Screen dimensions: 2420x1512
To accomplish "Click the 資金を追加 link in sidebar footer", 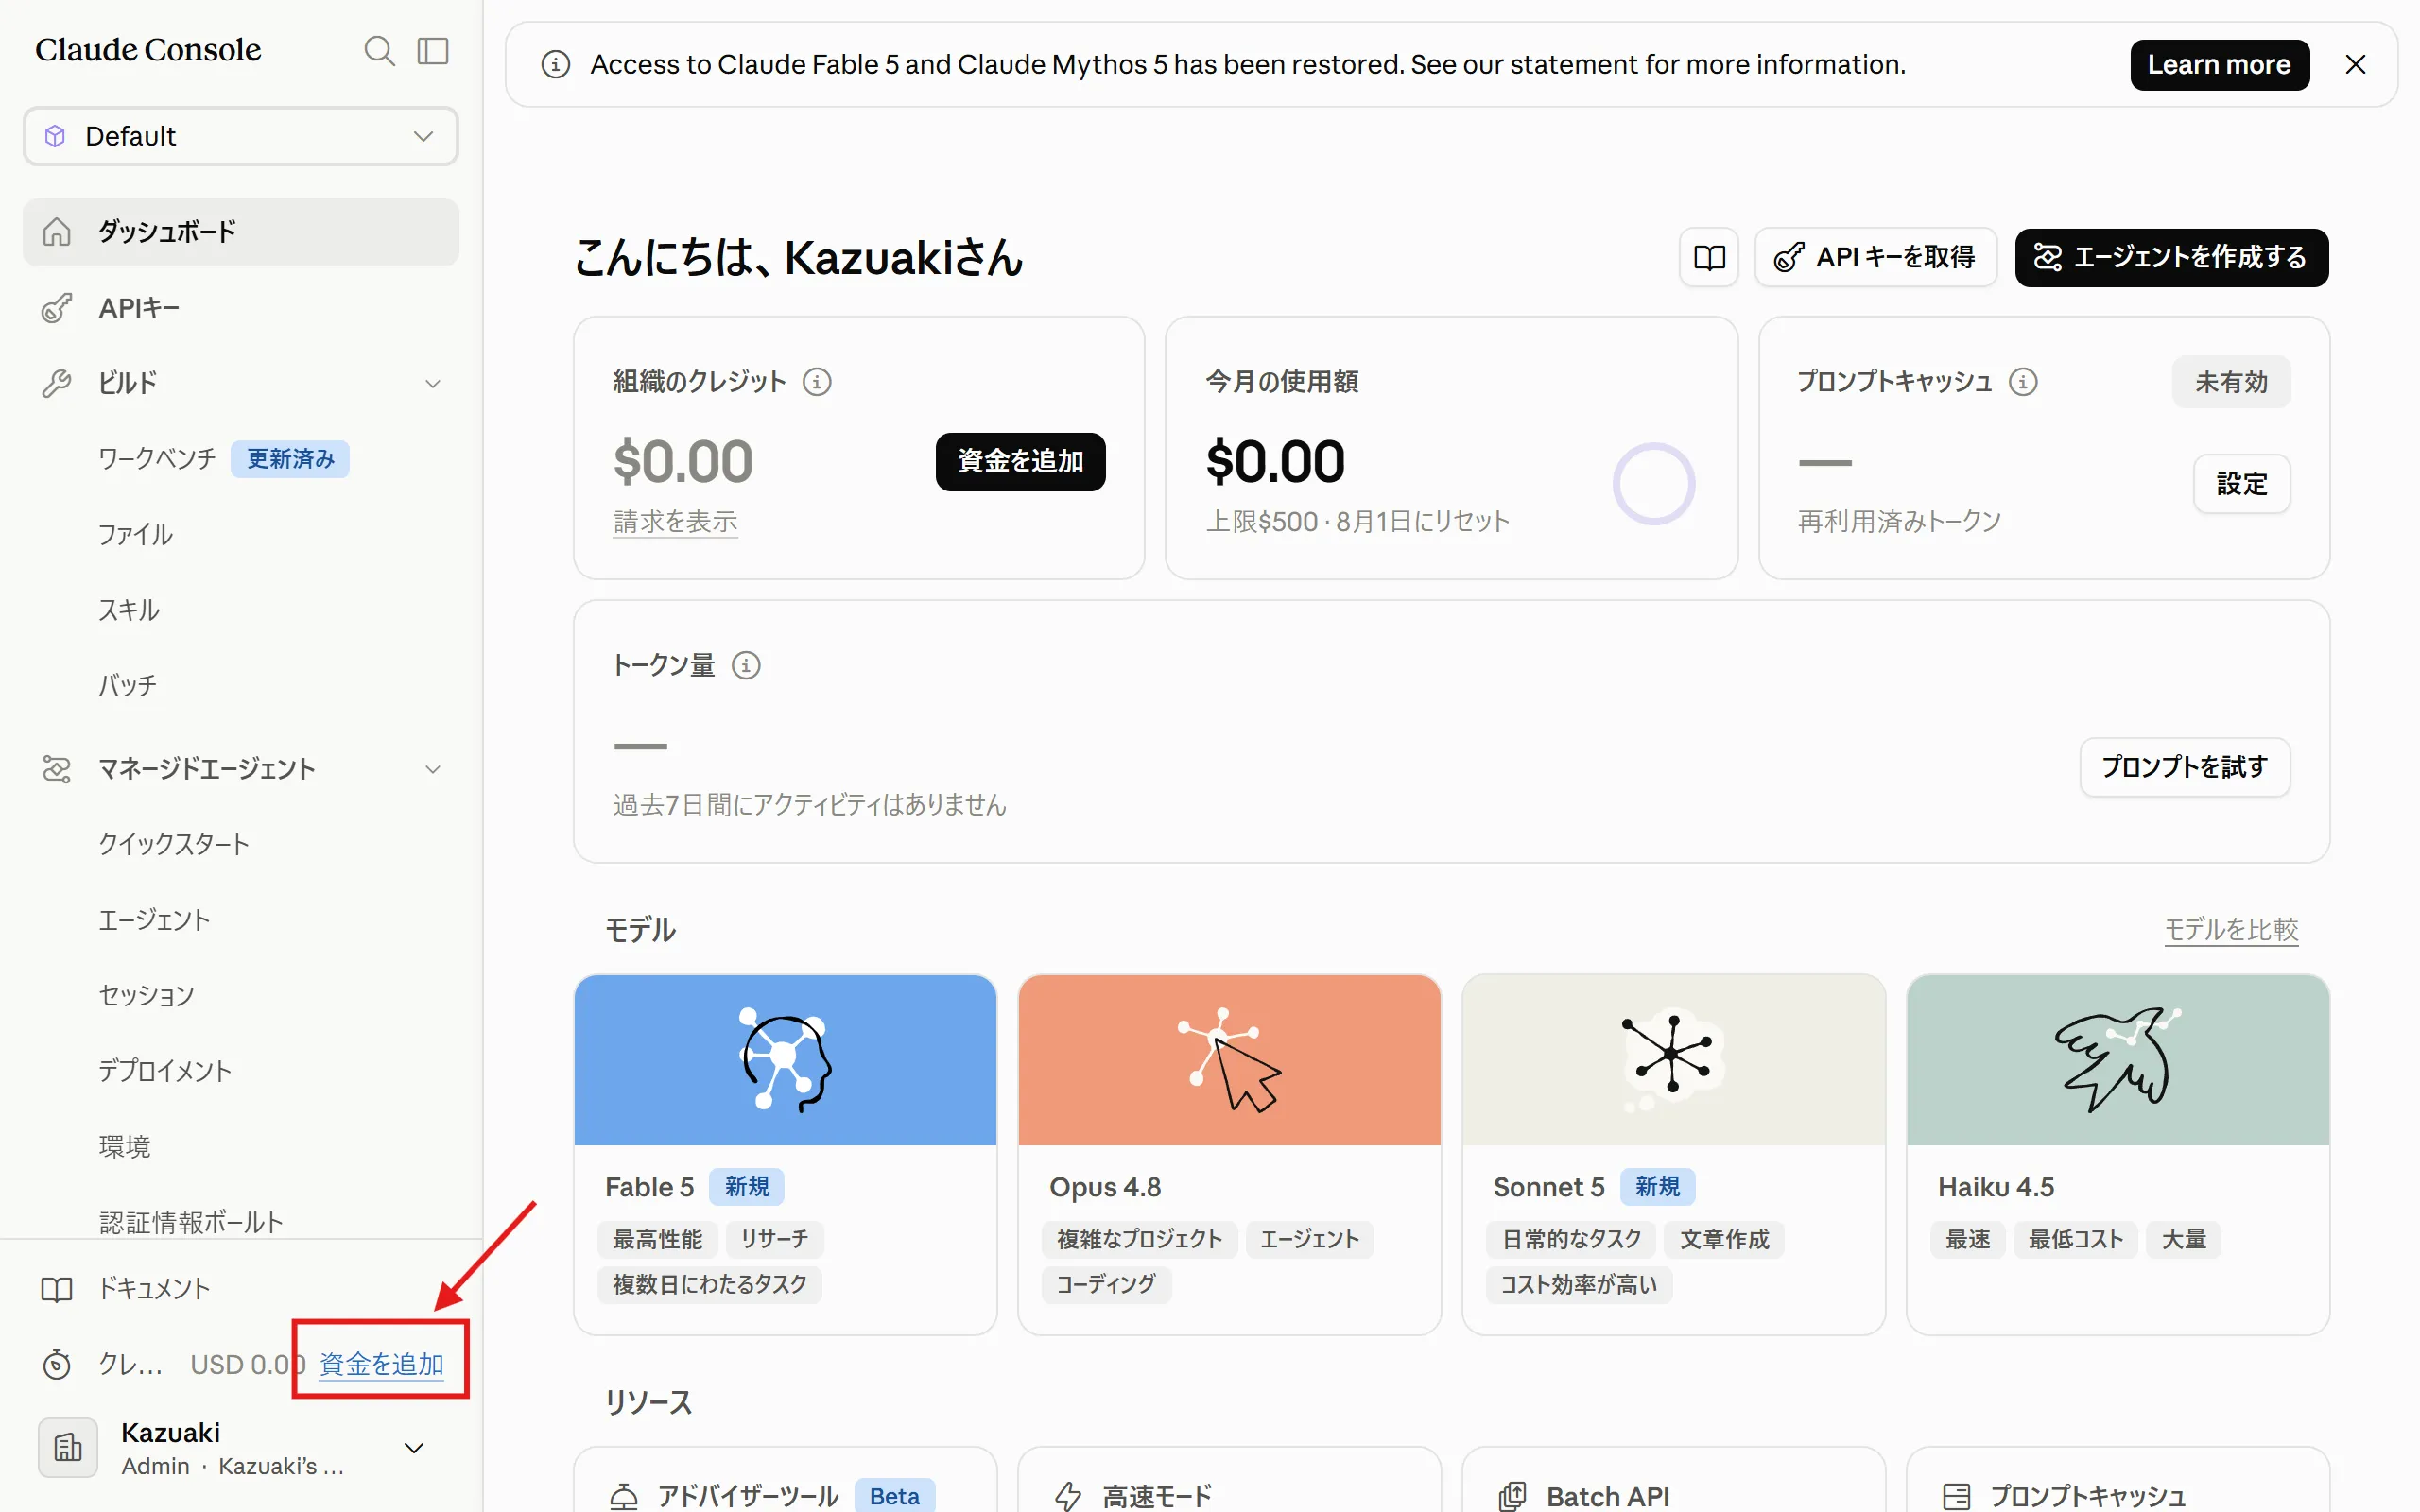I will (x=381, y=1365).
